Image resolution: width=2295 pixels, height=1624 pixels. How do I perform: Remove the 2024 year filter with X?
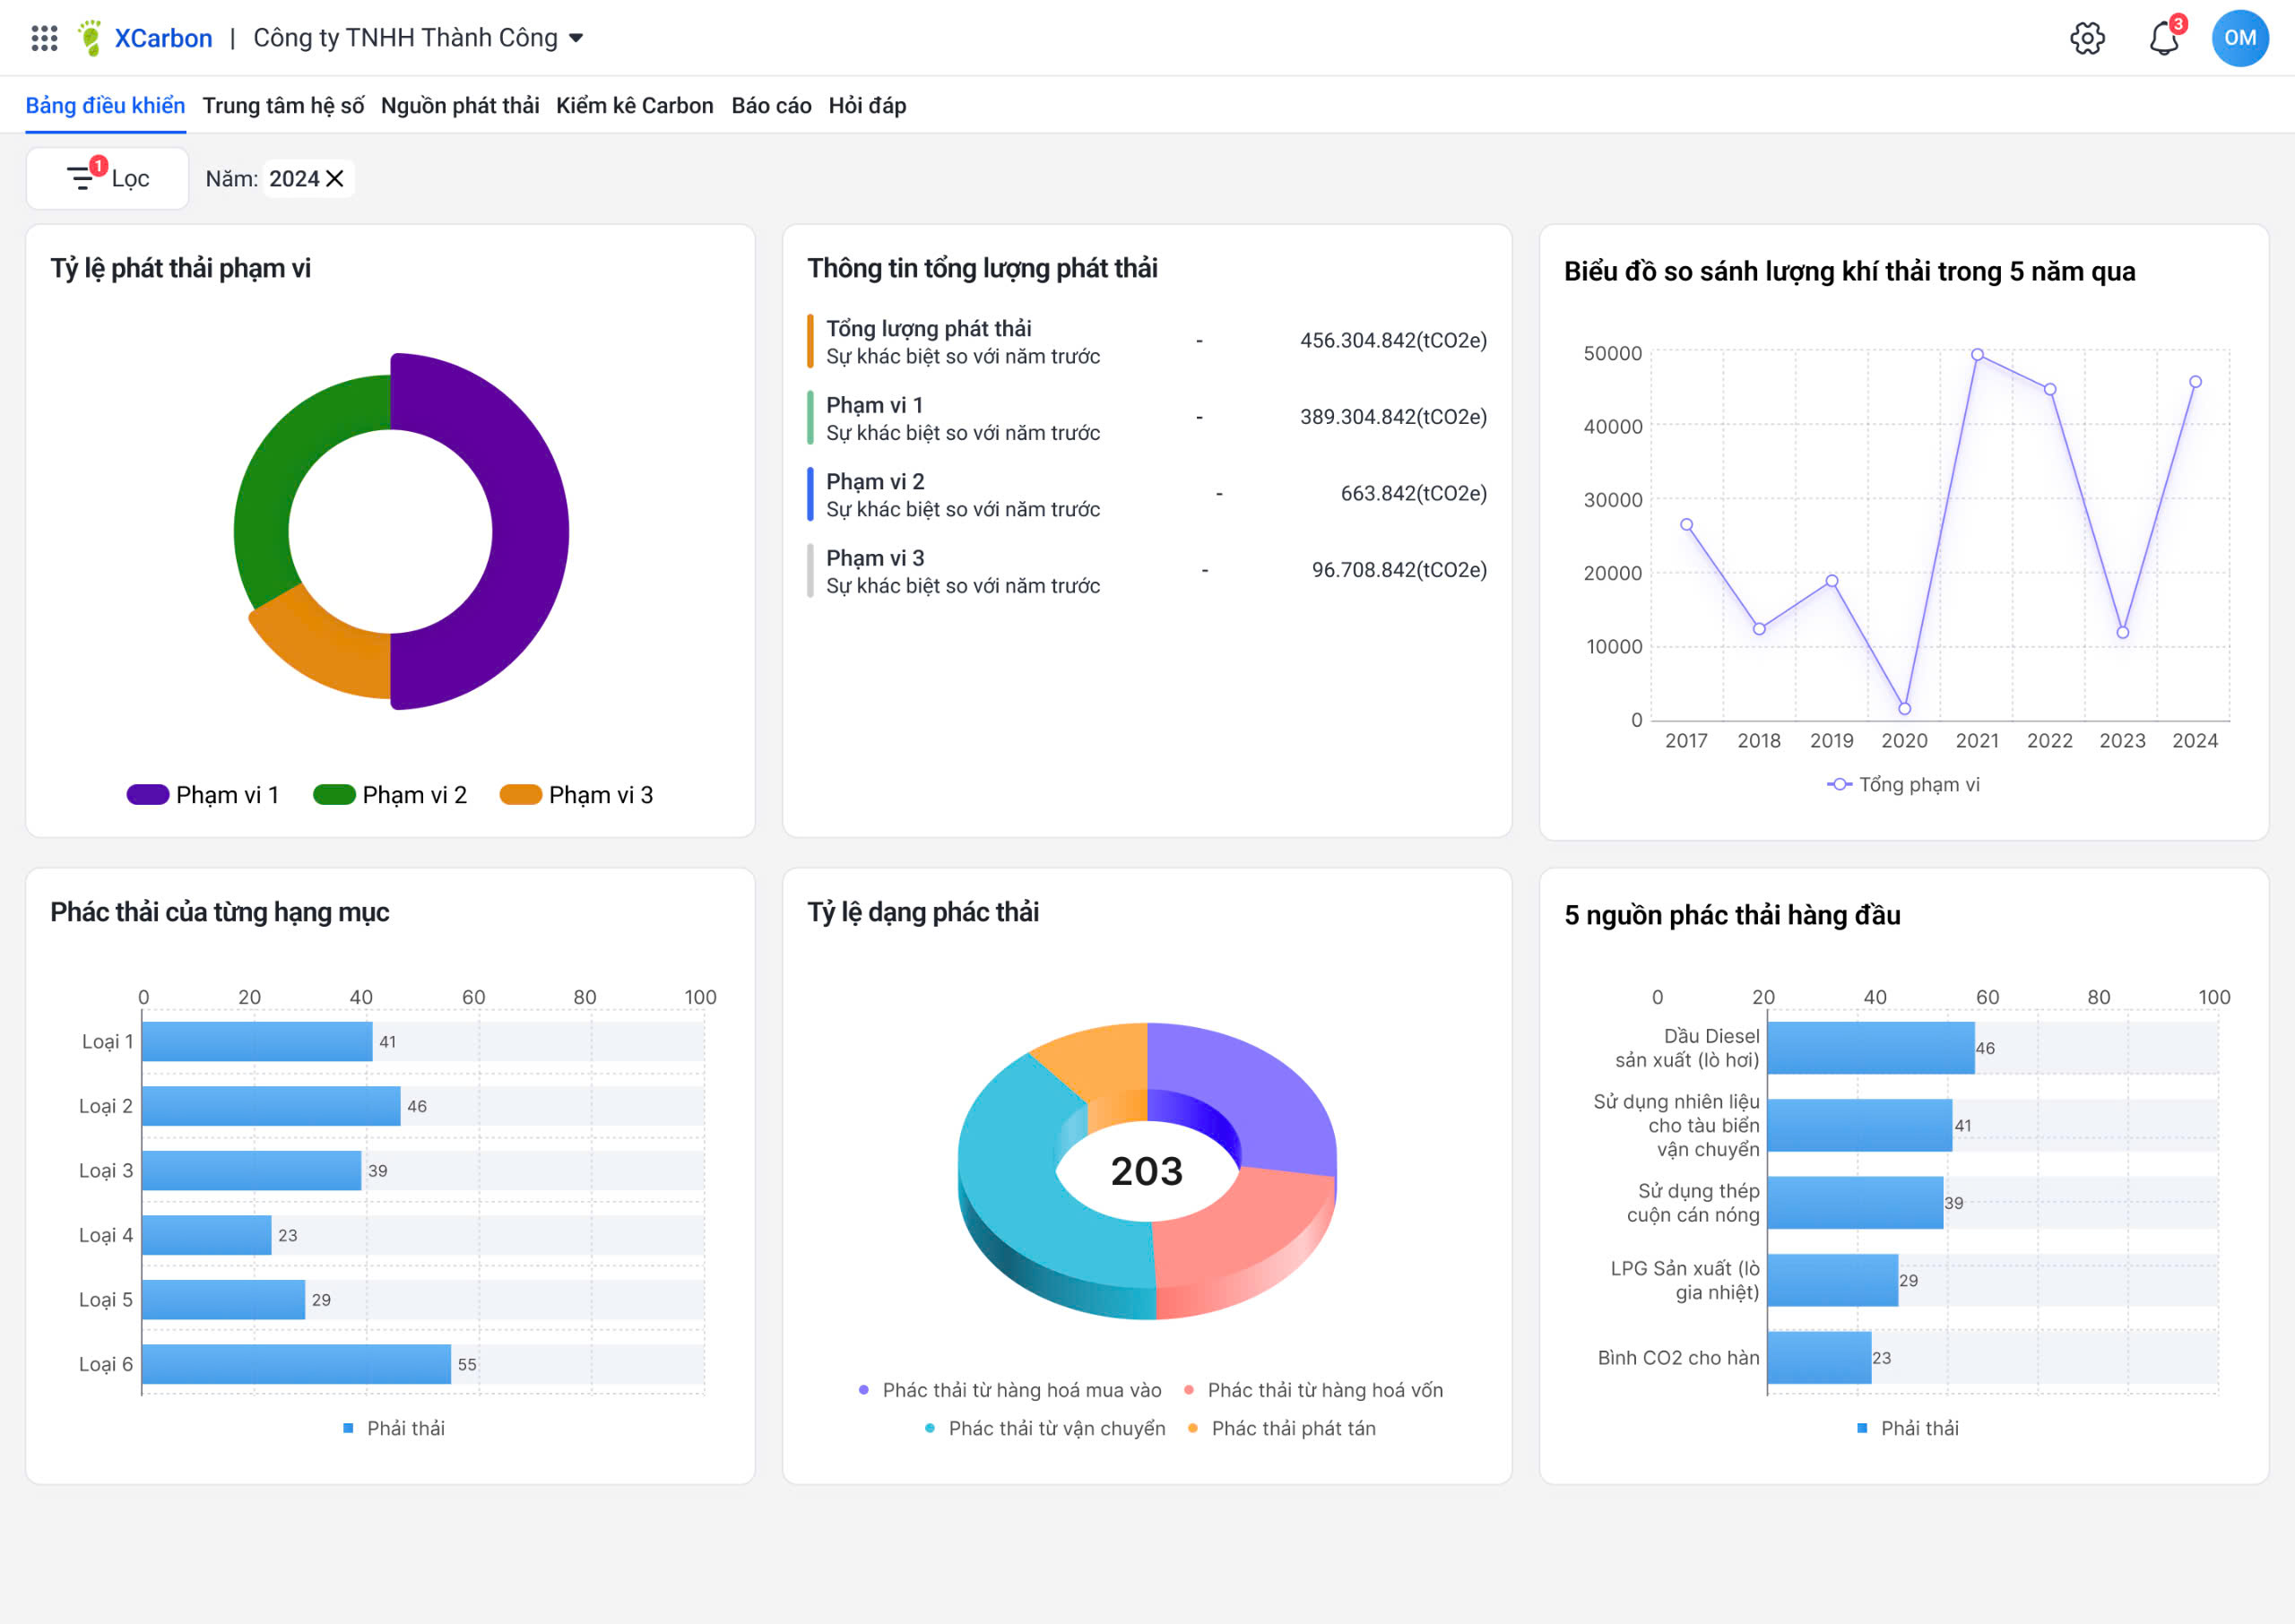point(335,179)
